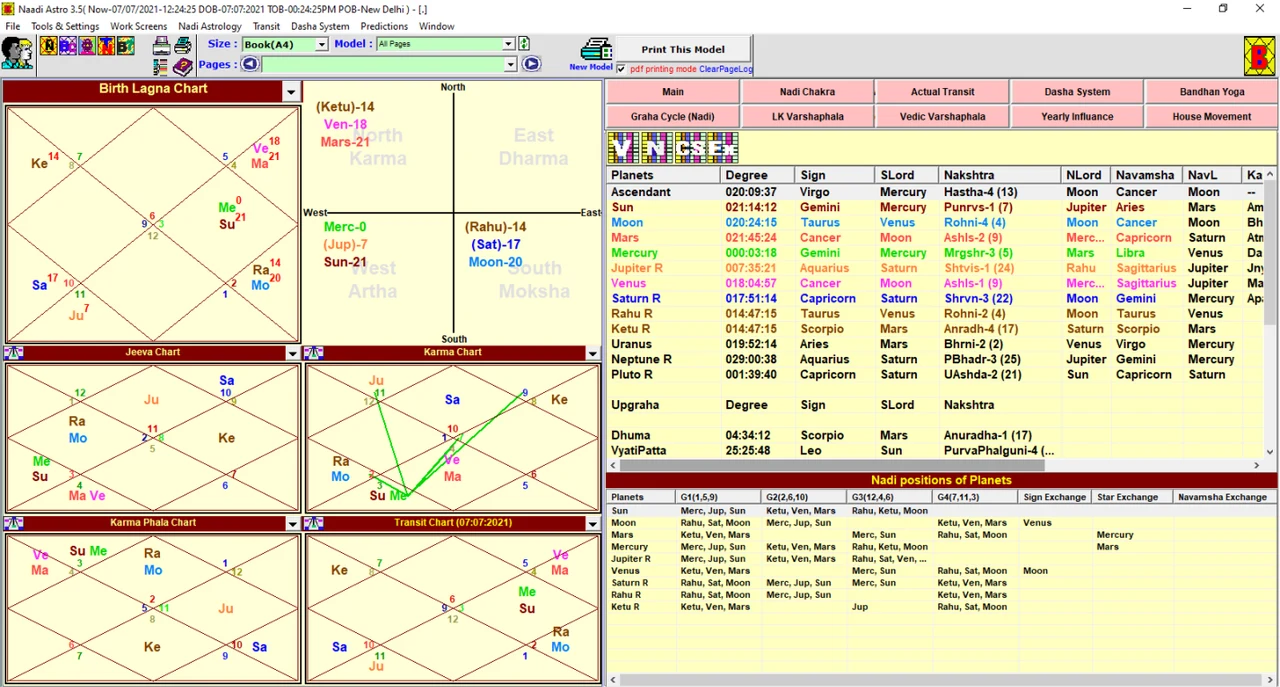
Task: Open the Predictions menu
Action: [384, 26]
